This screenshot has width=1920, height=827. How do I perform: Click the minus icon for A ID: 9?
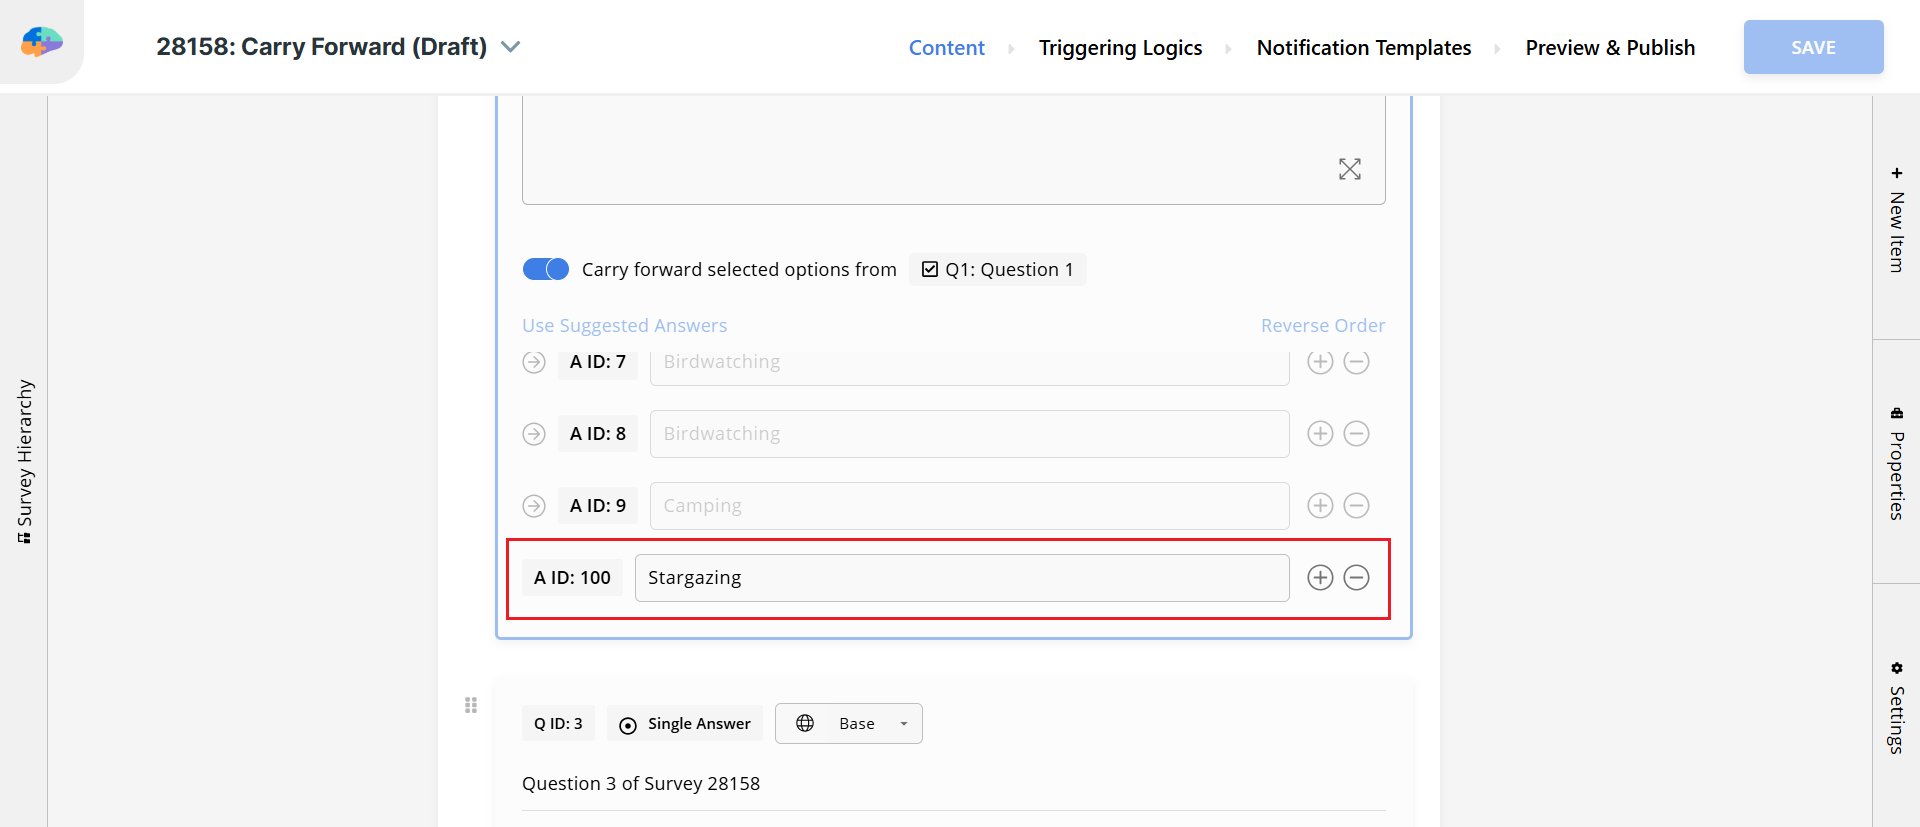[1356, 506]
